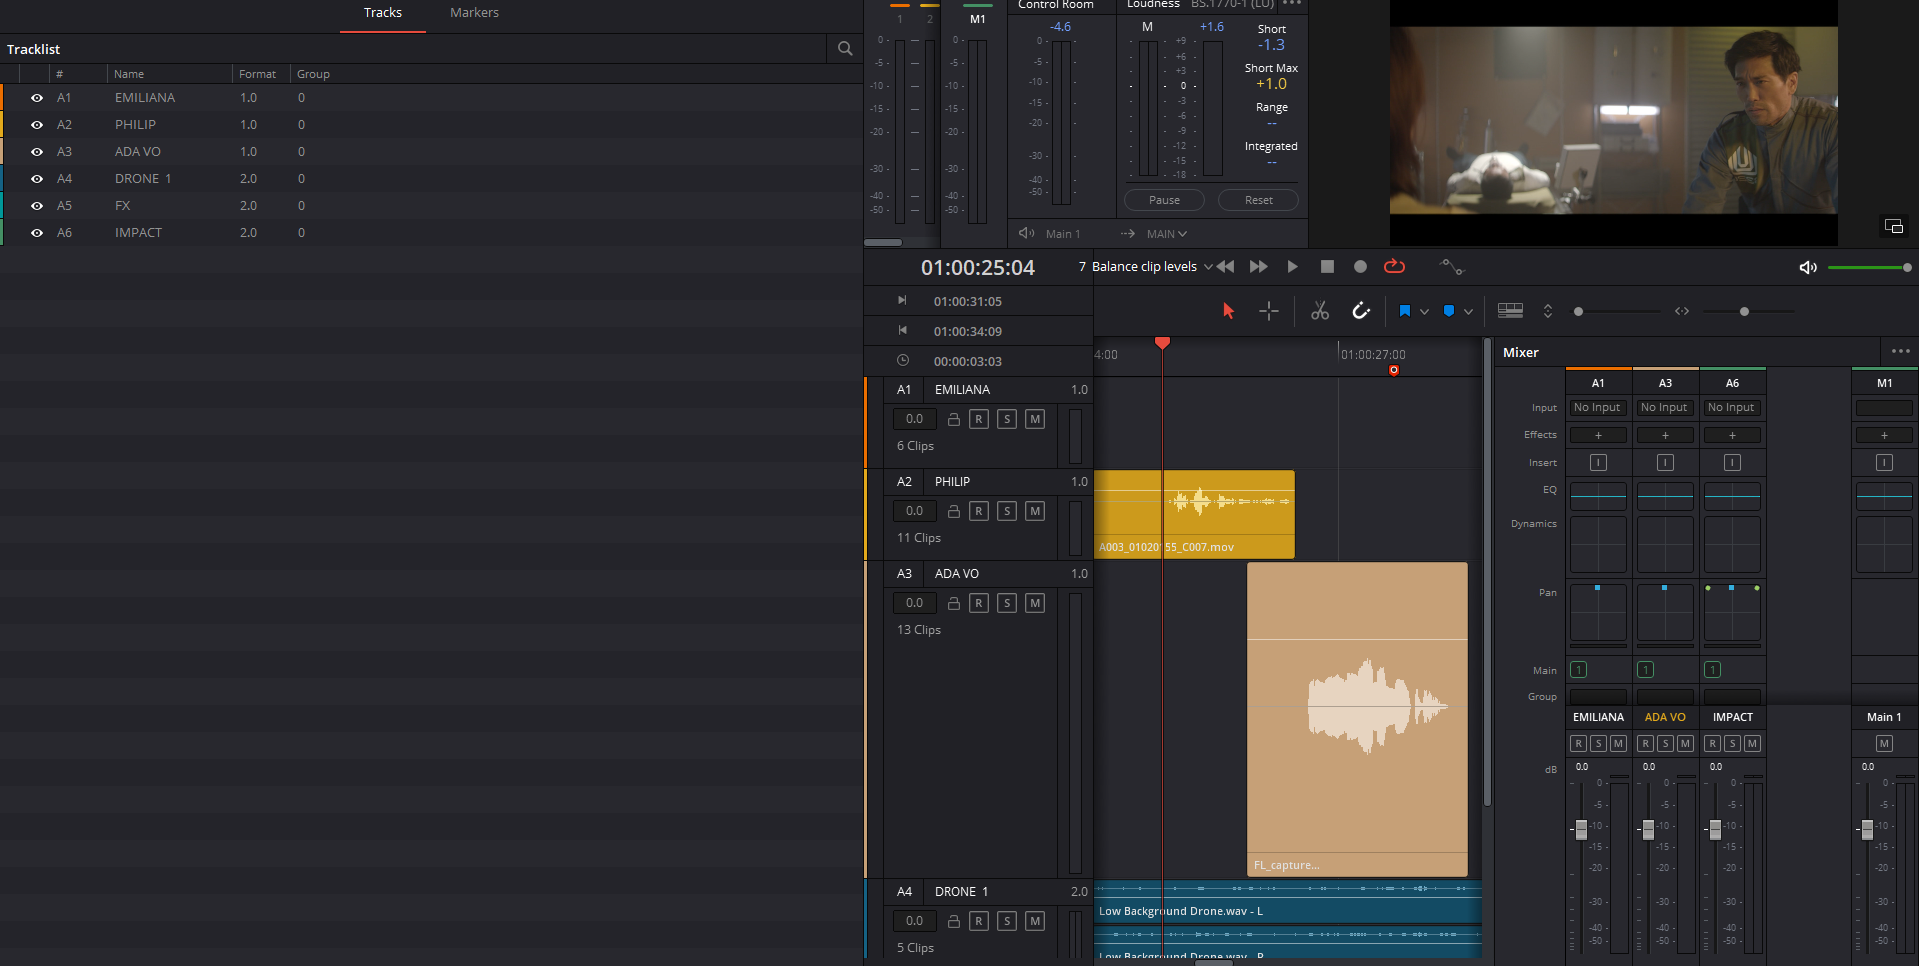Screen dimensions: 1919x966
Task: Add a blue marker at playhead
Action: [1449, 311]
